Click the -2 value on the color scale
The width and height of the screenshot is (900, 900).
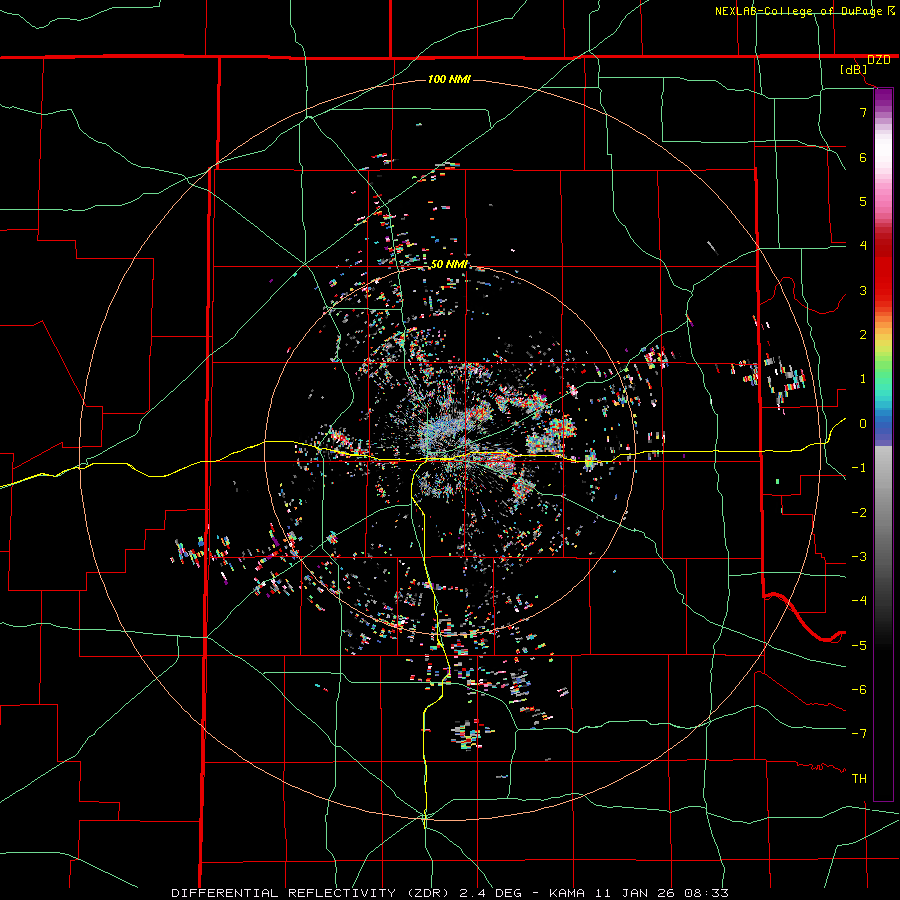(x=859, y=513)
